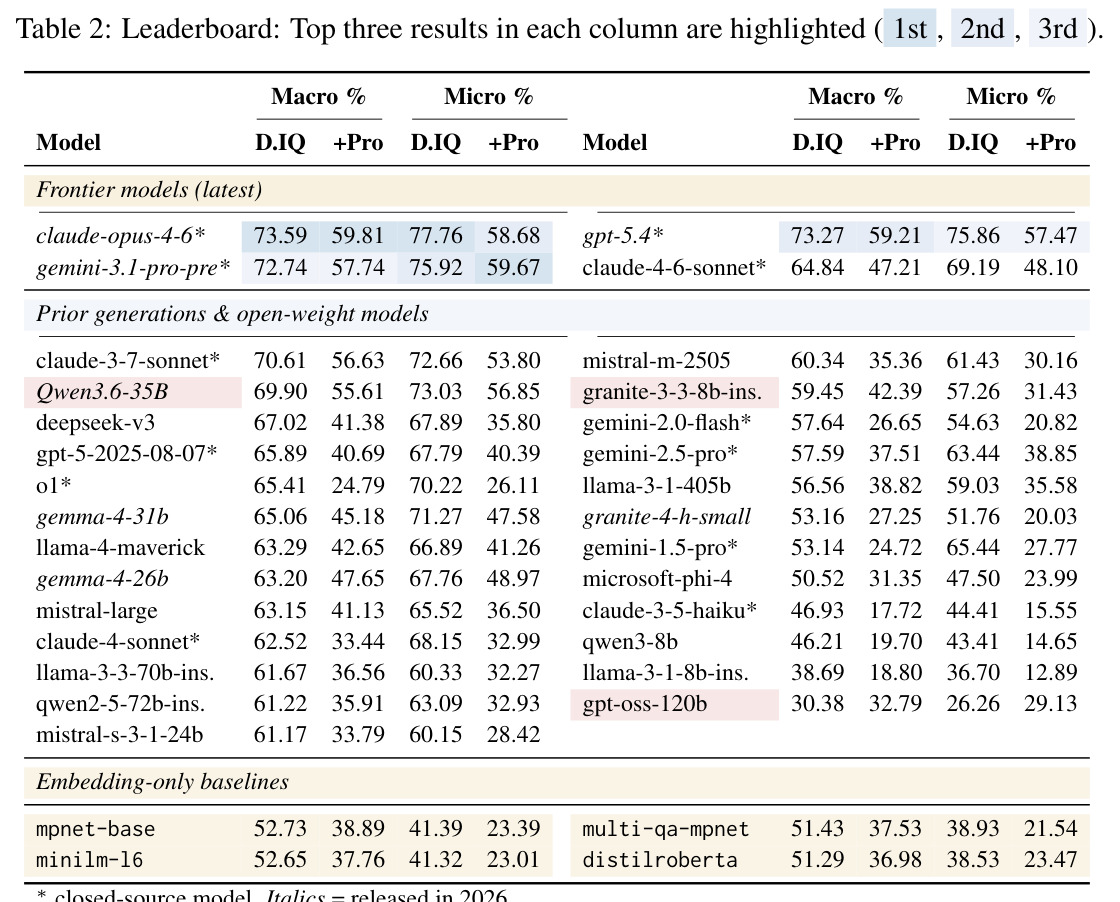Click the gemini-1.5-pro* model name
The height and width of the screenshot is (902, 1120).
[660, 548]
